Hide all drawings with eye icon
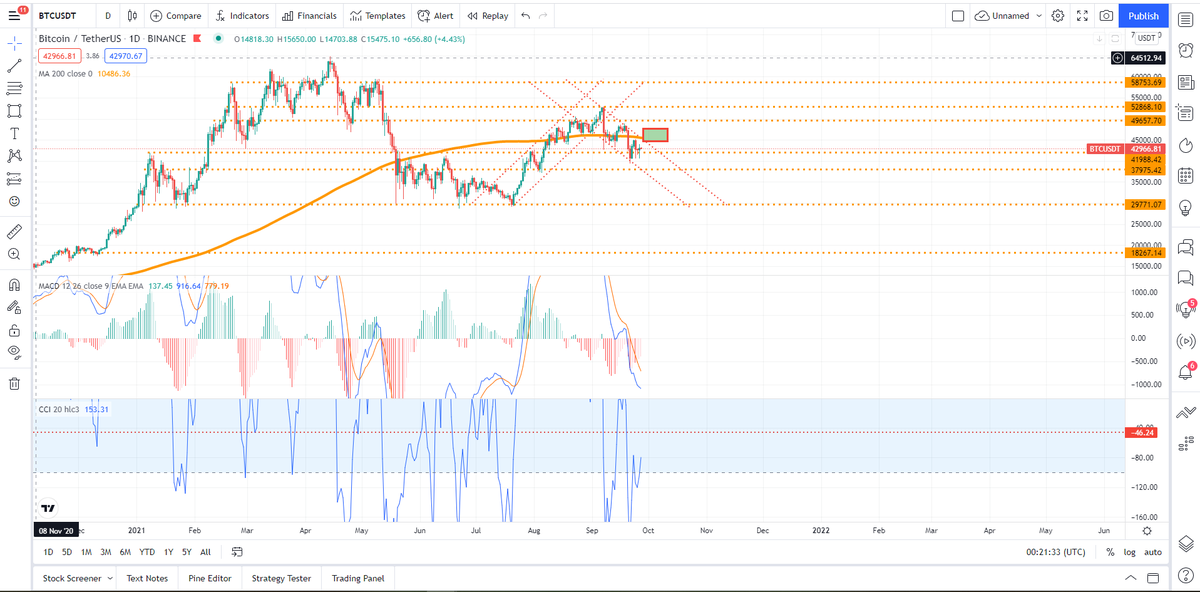This screenshot has width=1200, height=592. coord(14,351)
